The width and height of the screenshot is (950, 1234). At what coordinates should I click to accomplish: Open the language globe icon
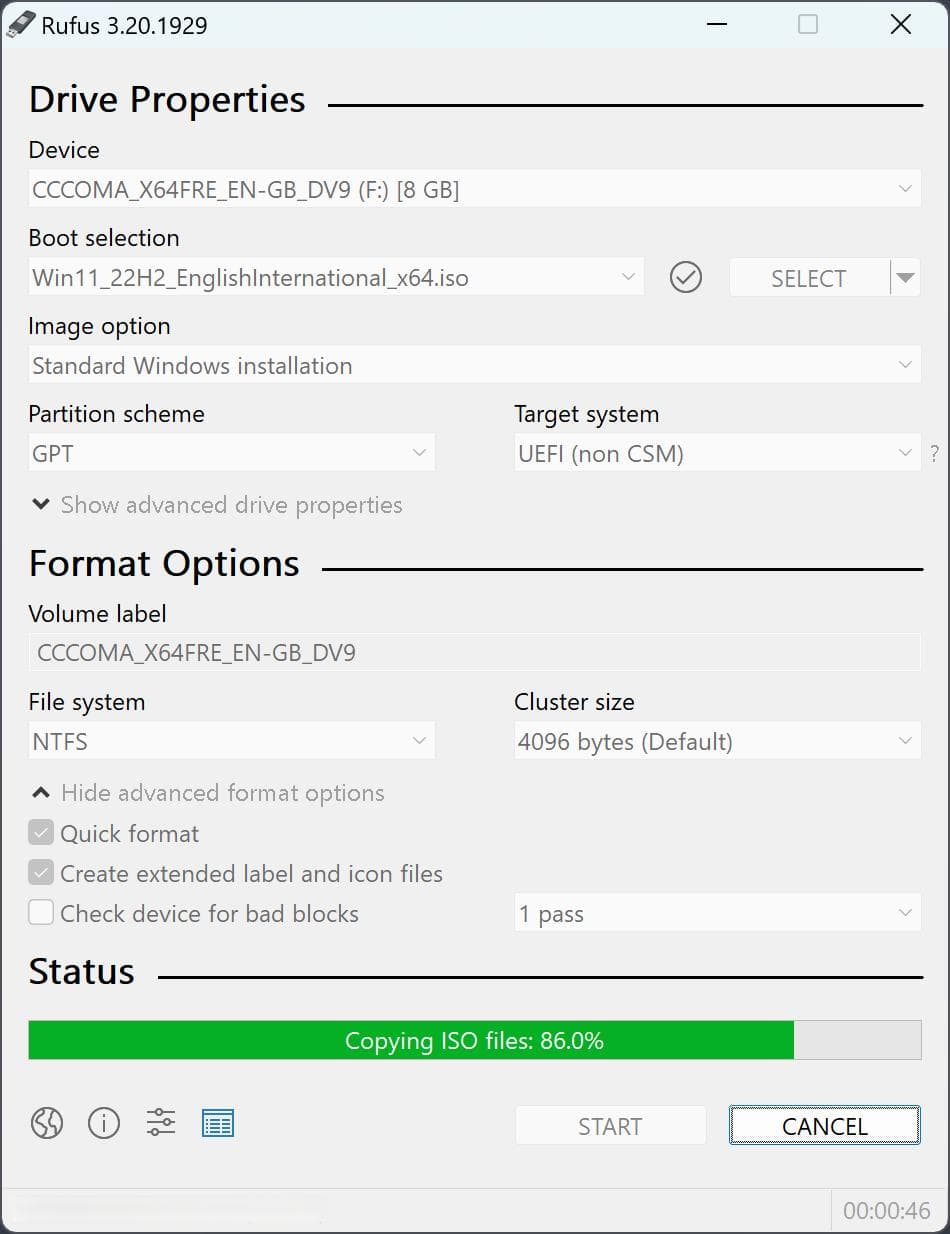(47, 1124)
